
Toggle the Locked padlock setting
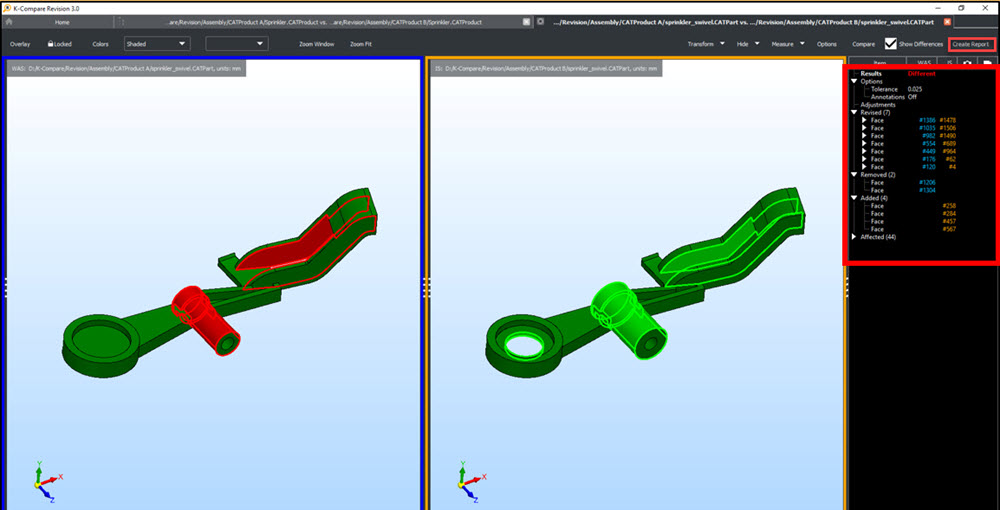pyautogui.click(x=59, y=44)
